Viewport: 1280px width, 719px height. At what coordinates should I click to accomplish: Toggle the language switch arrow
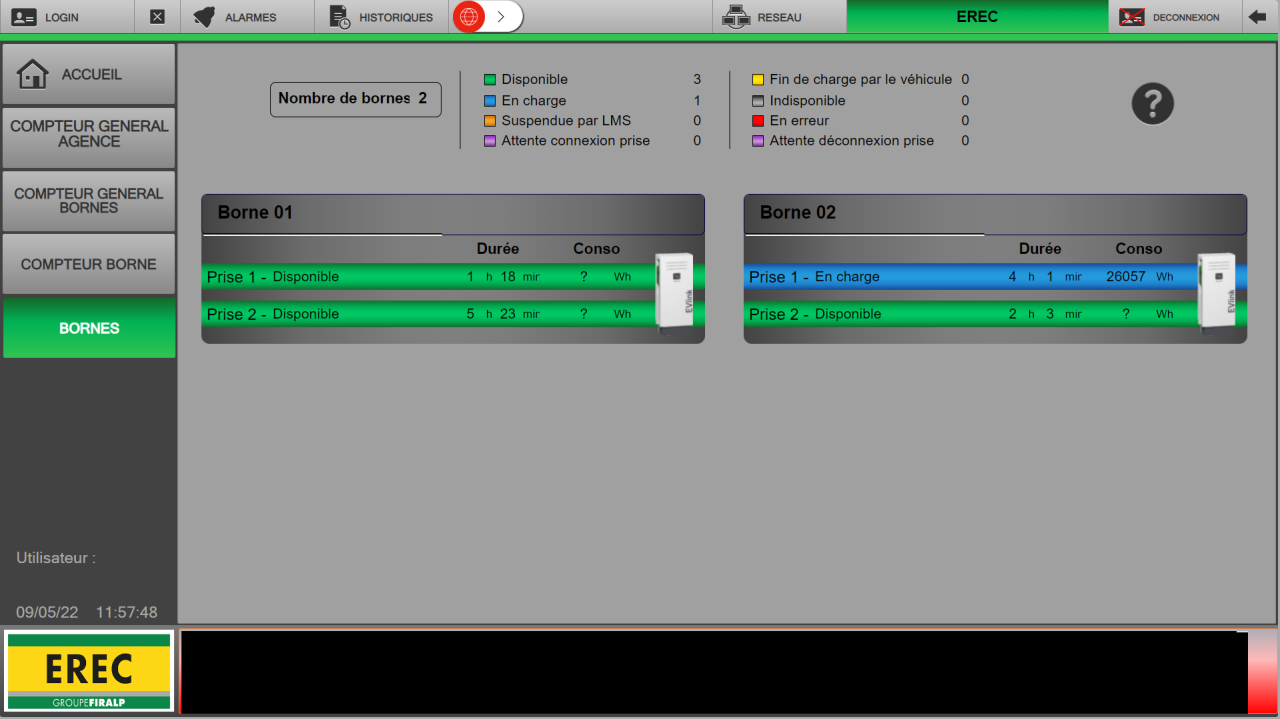pyautogui.click(x=502, y=17)
